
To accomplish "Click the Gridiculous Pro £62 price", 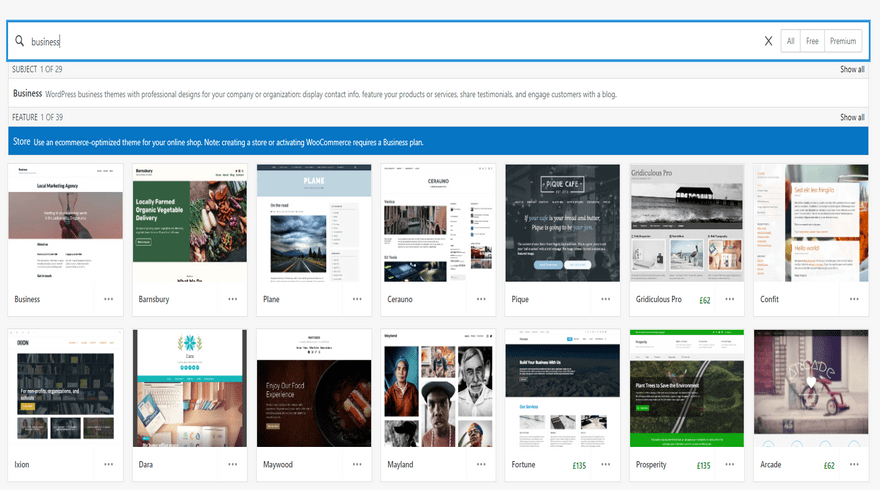I will (705, 300).
